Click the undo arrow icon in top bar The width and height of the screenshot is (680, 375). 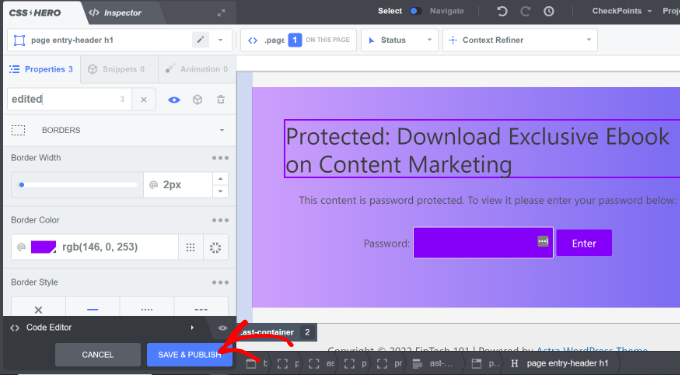[502, 11]
